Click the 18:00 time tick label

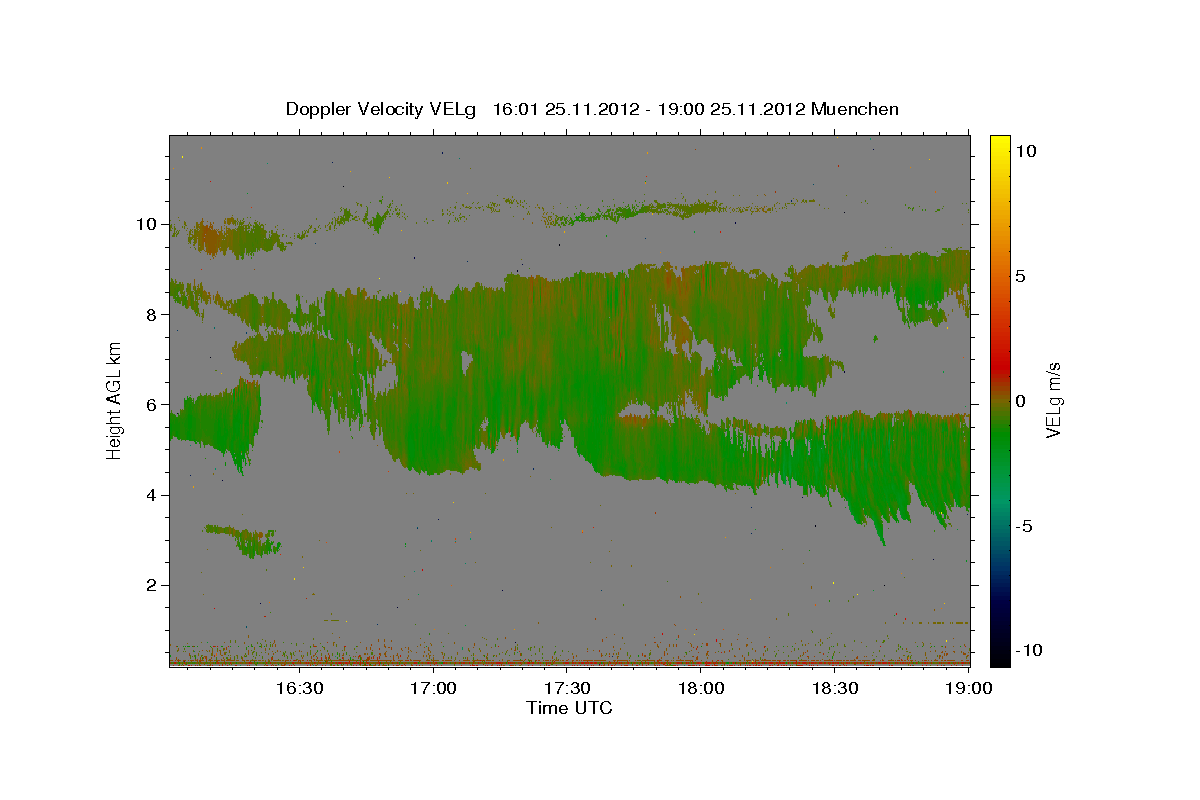pyautogui.click(x=702, y=688)
